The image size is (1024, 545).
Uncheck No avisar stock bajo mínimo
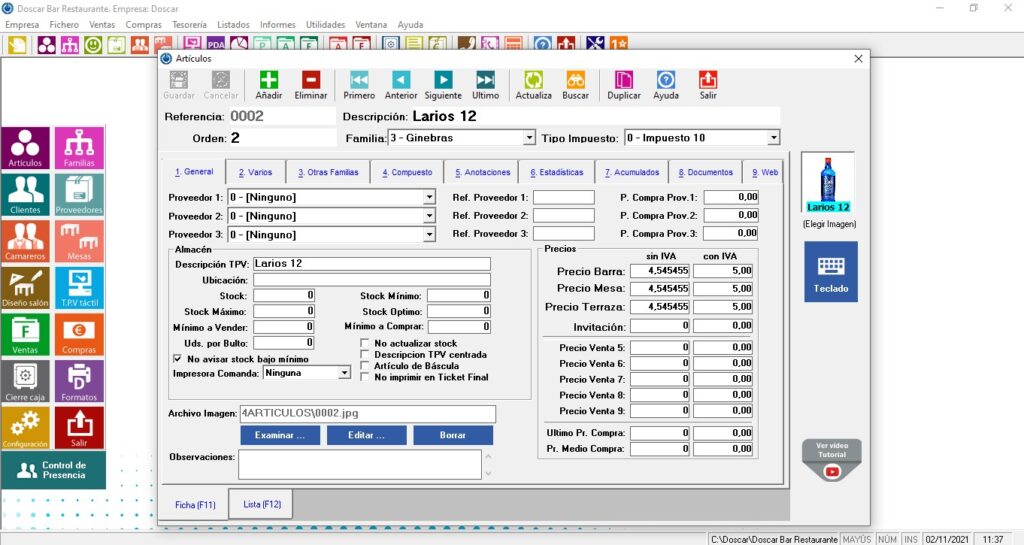click(x=178, y=358)
